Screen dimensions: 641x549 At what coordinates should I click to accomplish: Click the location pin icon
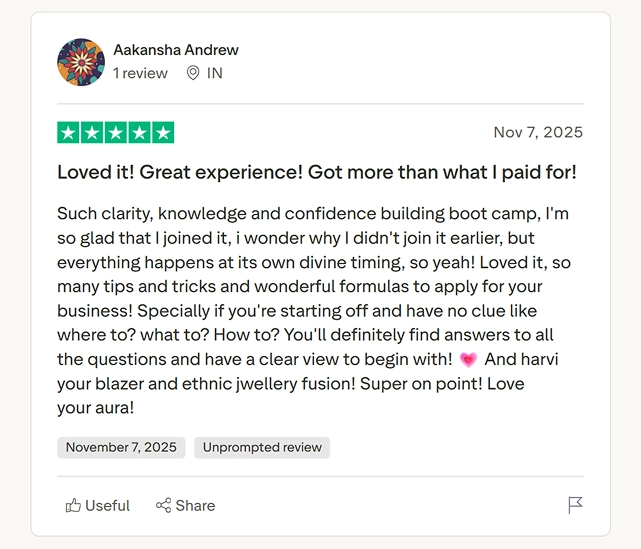[x=193, y=73]
